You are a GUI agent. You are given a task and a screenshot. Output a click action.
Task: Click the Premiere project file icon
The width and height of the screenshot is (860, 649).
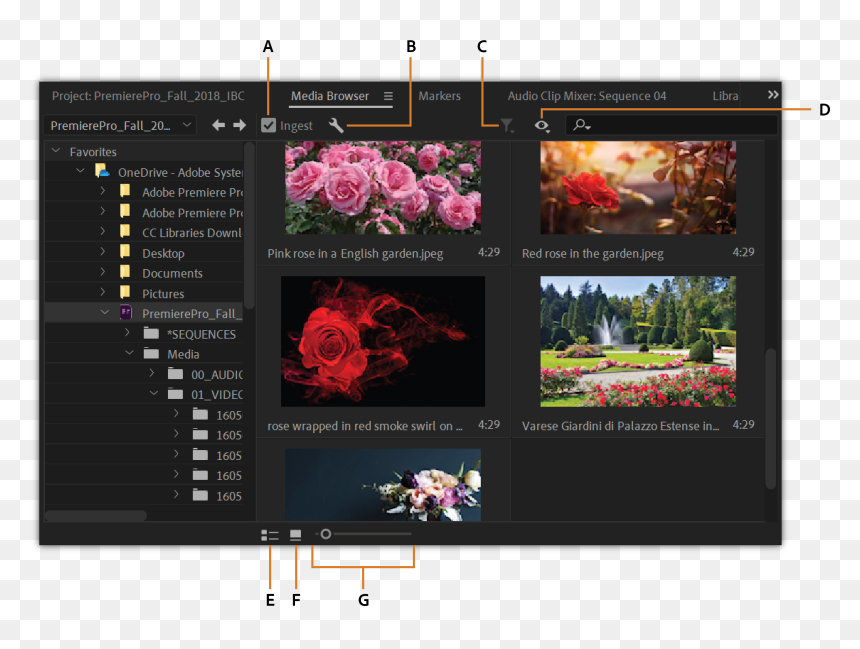click(x=126, y=312)
